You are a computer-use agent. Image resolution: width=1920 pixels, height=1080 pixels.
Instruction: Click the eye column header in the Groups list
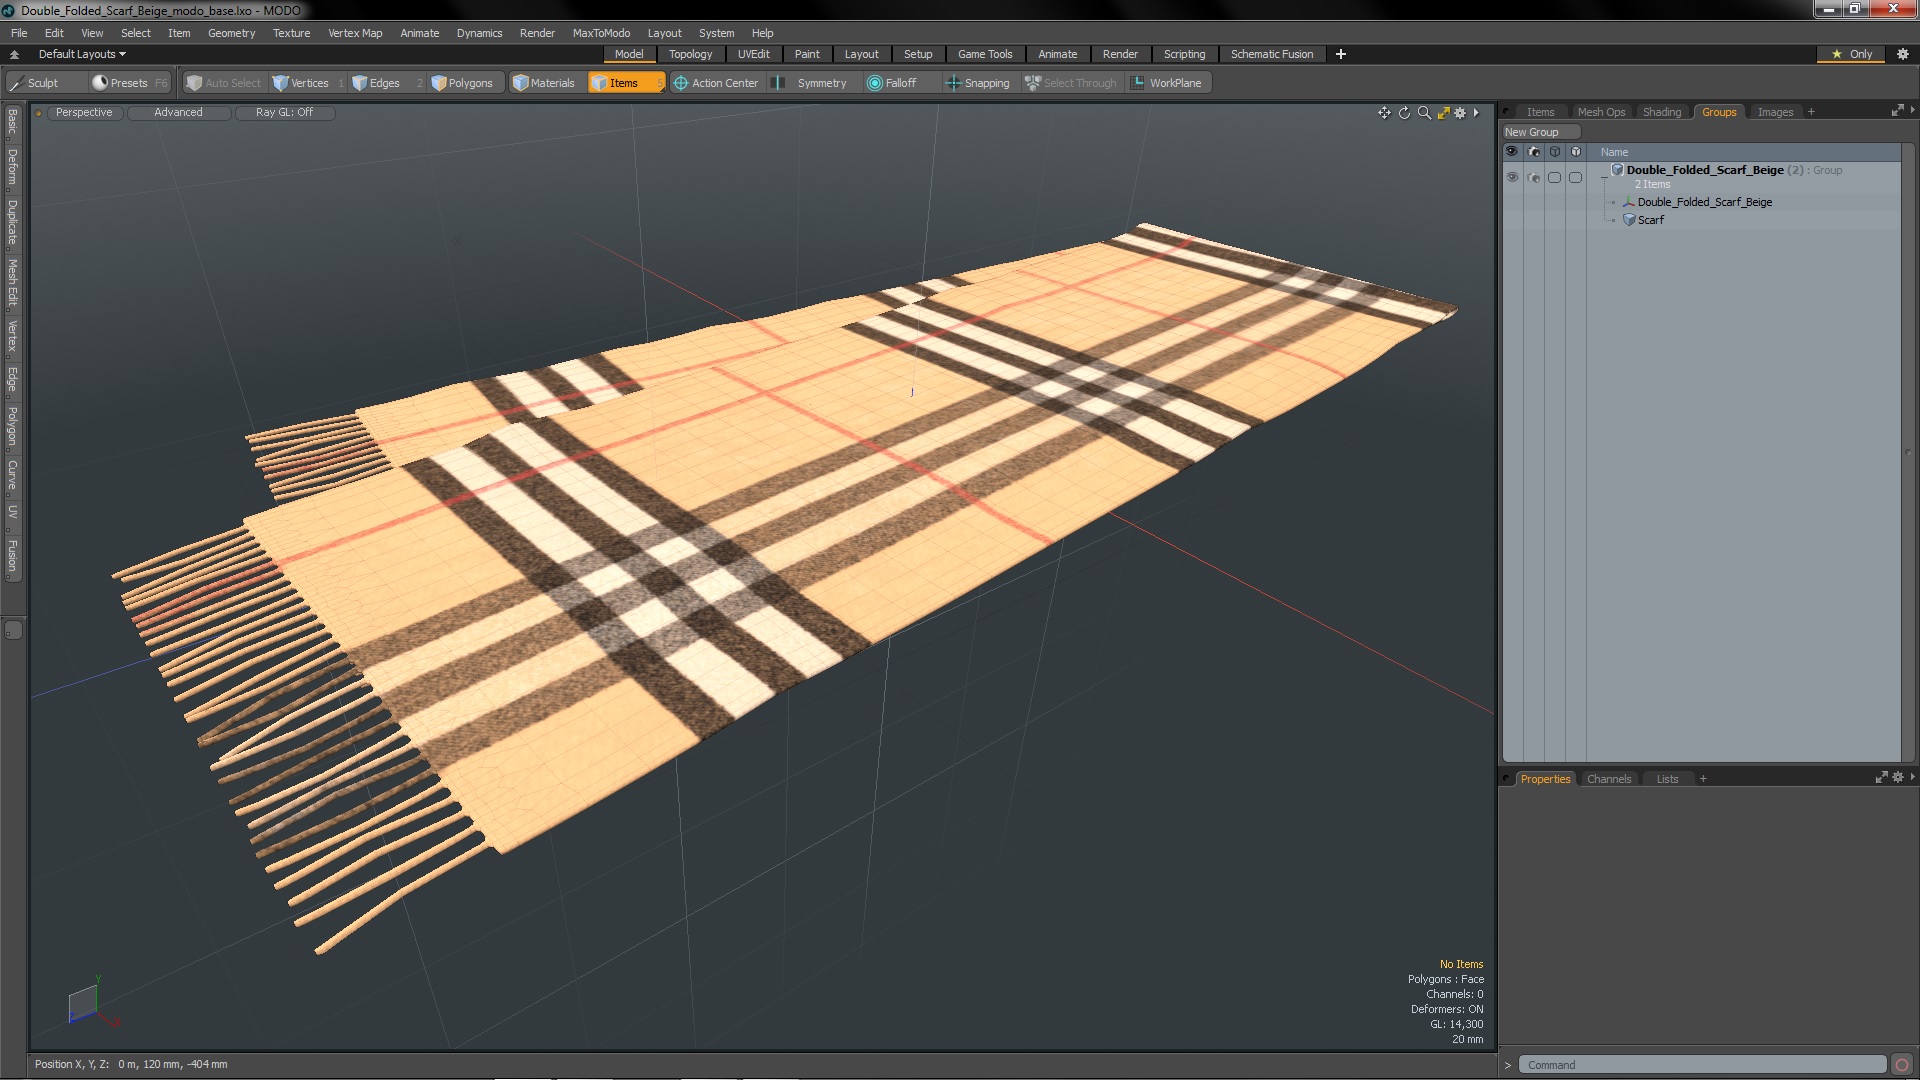coord(1512,152)
